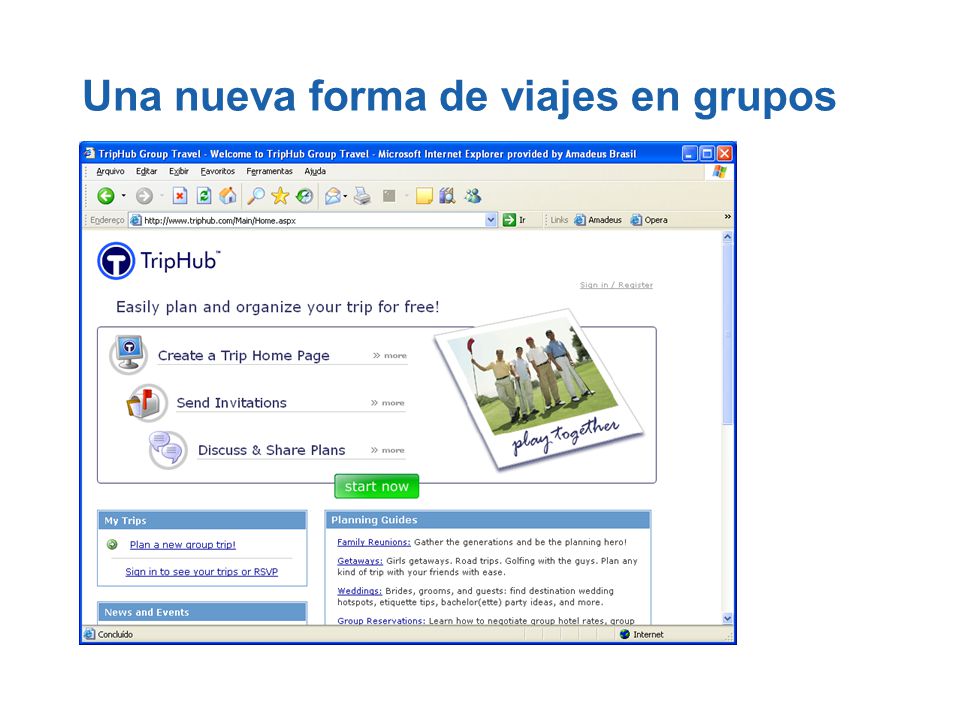Click the Amadeus link icon in Links bar
The width and height of the screenshot is (960, 720).
(x=580, y=220)
